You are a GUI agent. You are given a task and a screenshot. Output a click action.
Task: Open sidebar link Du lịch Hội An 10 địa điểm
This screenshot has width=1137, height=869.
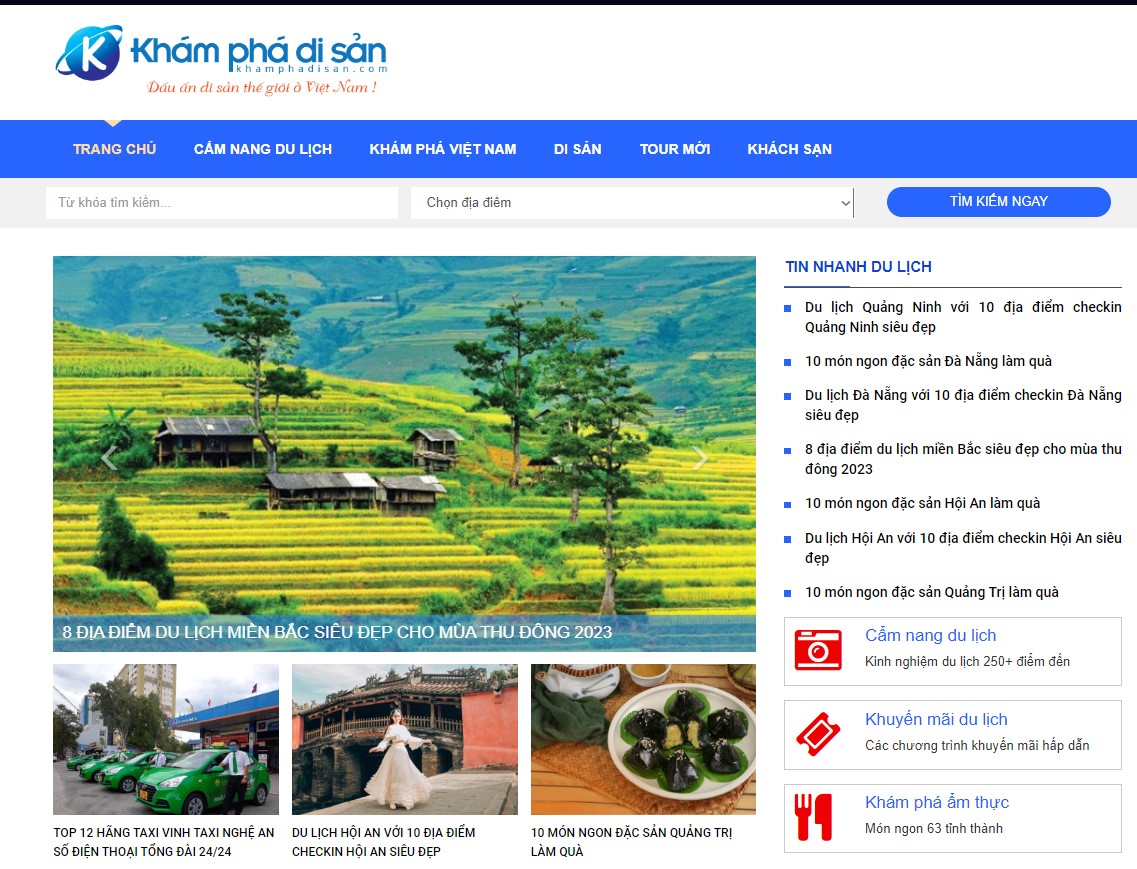pyautogui.click(x=963, y=548)
